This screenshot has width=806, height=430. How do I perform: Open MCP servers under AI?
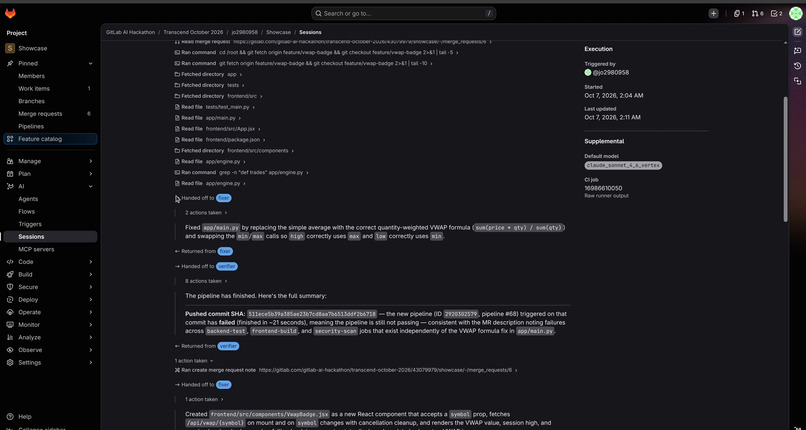click(x=36, y=250)
